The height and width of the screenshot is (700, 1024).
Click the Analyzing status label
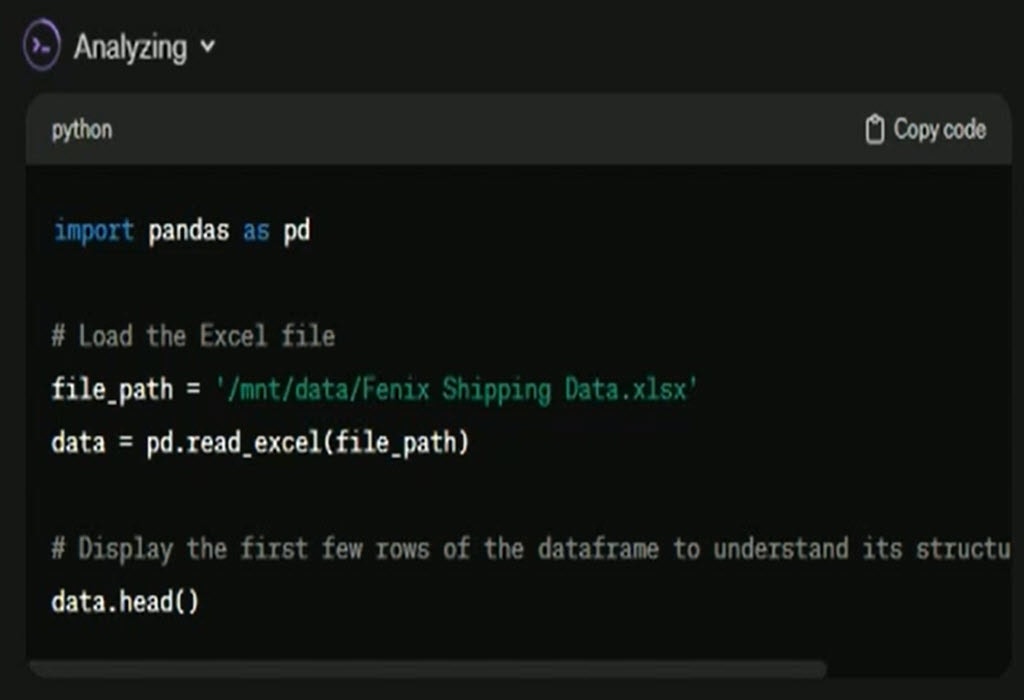(x=130, y=47)
